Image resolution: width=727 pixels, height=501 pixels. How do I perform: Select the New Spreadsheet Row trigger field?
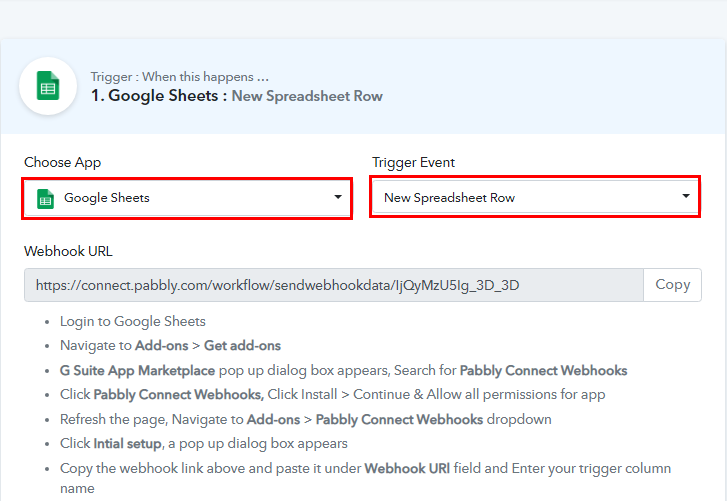pos(535,197)
